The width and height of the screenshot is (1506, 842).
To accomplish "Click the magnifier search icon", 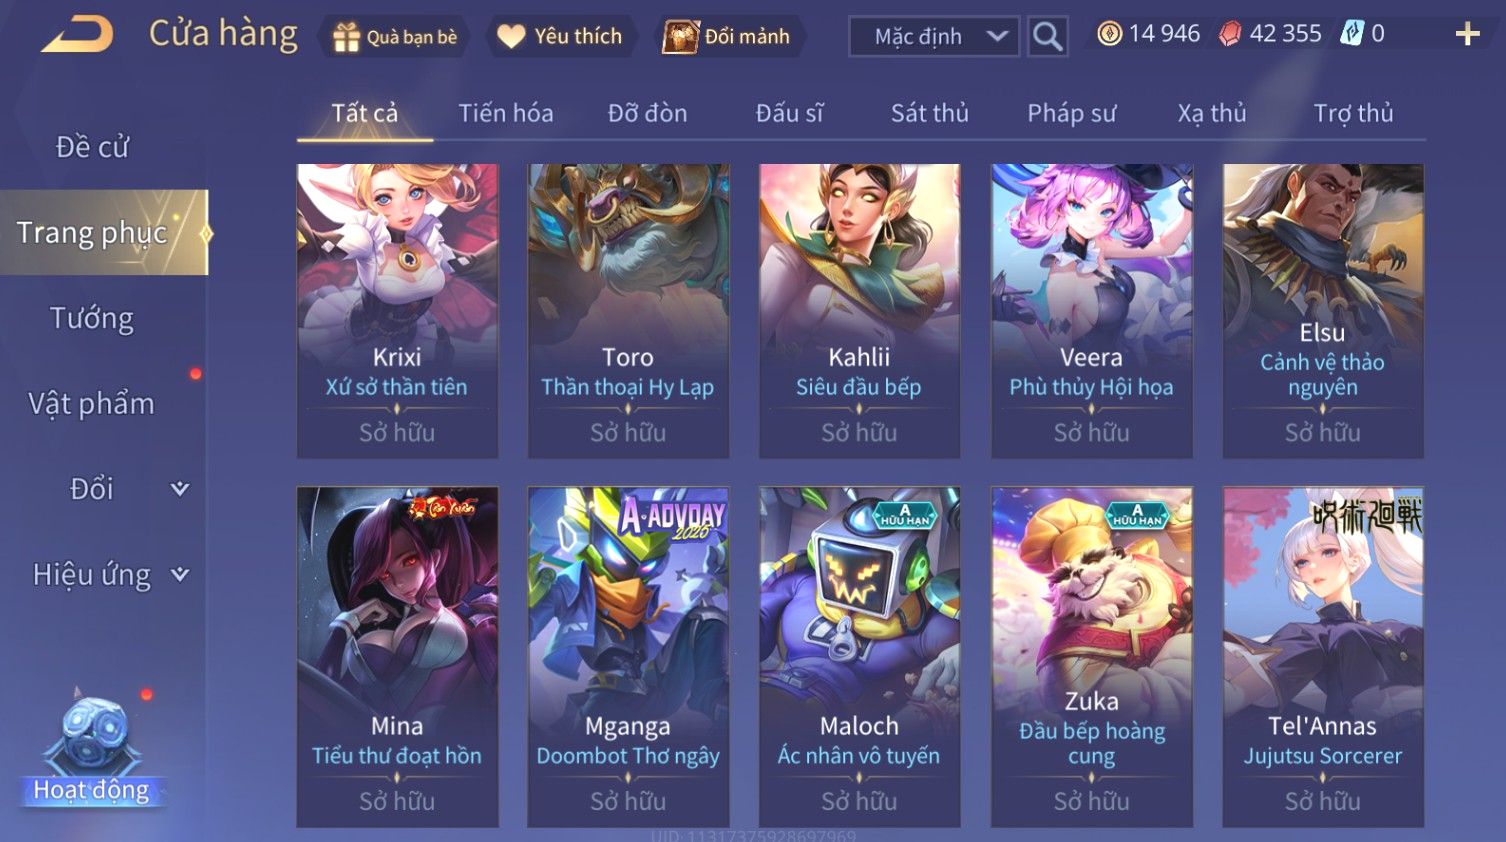I will pyautogui.click(x=1047, y=37).
